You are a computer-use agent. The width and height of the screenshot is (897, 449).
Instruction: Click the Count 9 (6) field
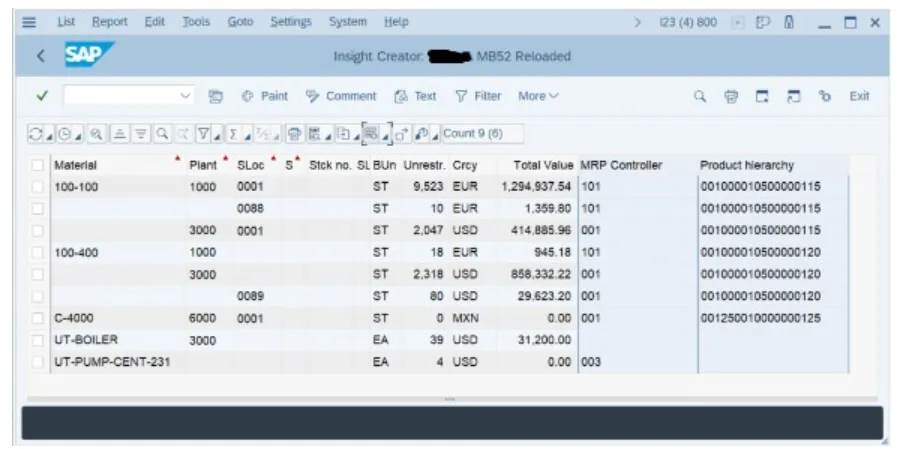[x=482, y=134]
